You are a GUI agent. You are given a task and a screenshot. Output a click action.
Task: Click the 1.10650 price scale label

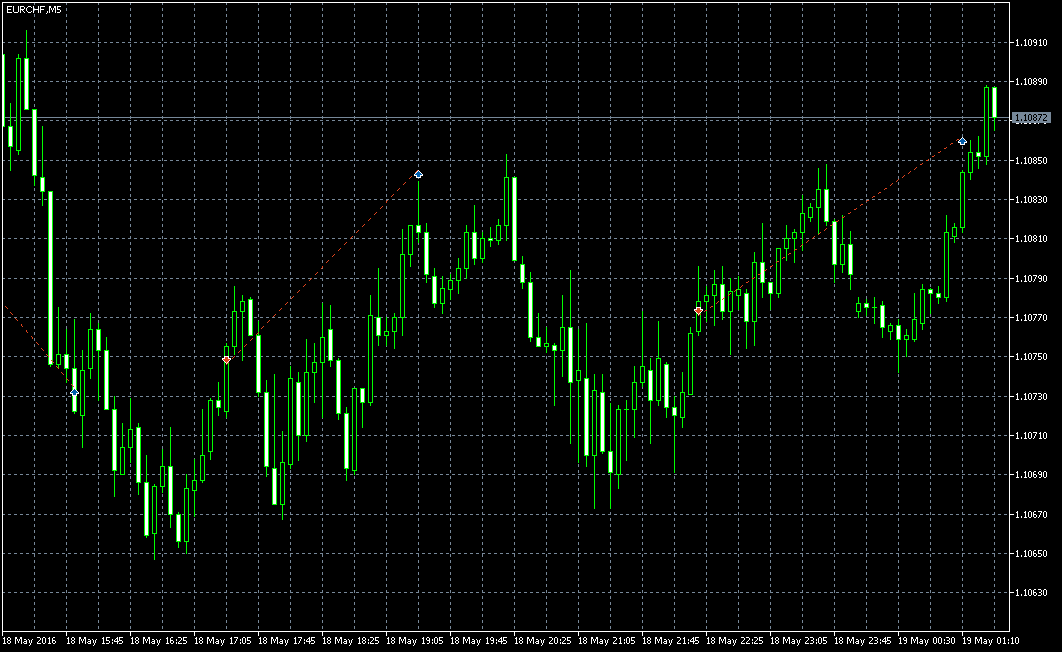(x=1031, y=554)
